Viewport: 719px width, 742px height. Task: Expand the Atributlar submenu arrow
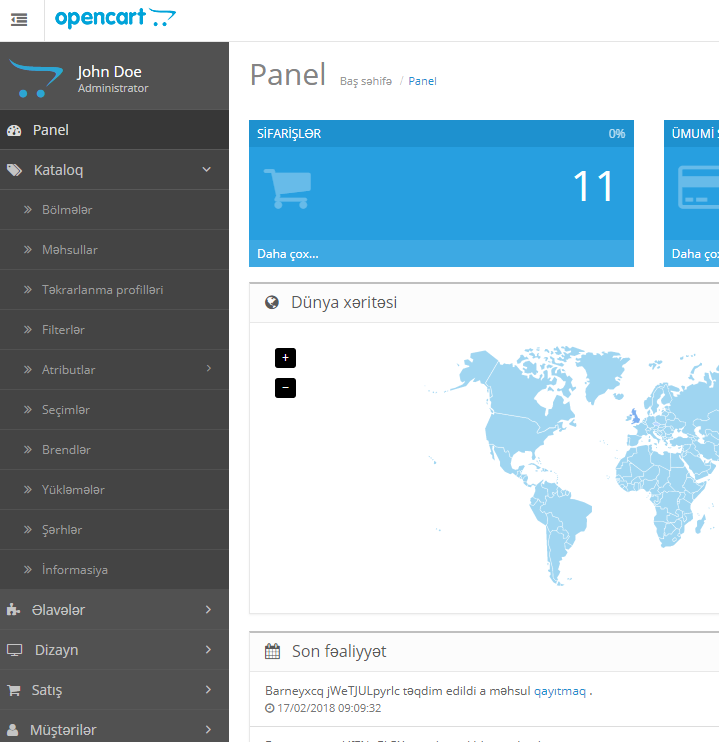point(209,368)
